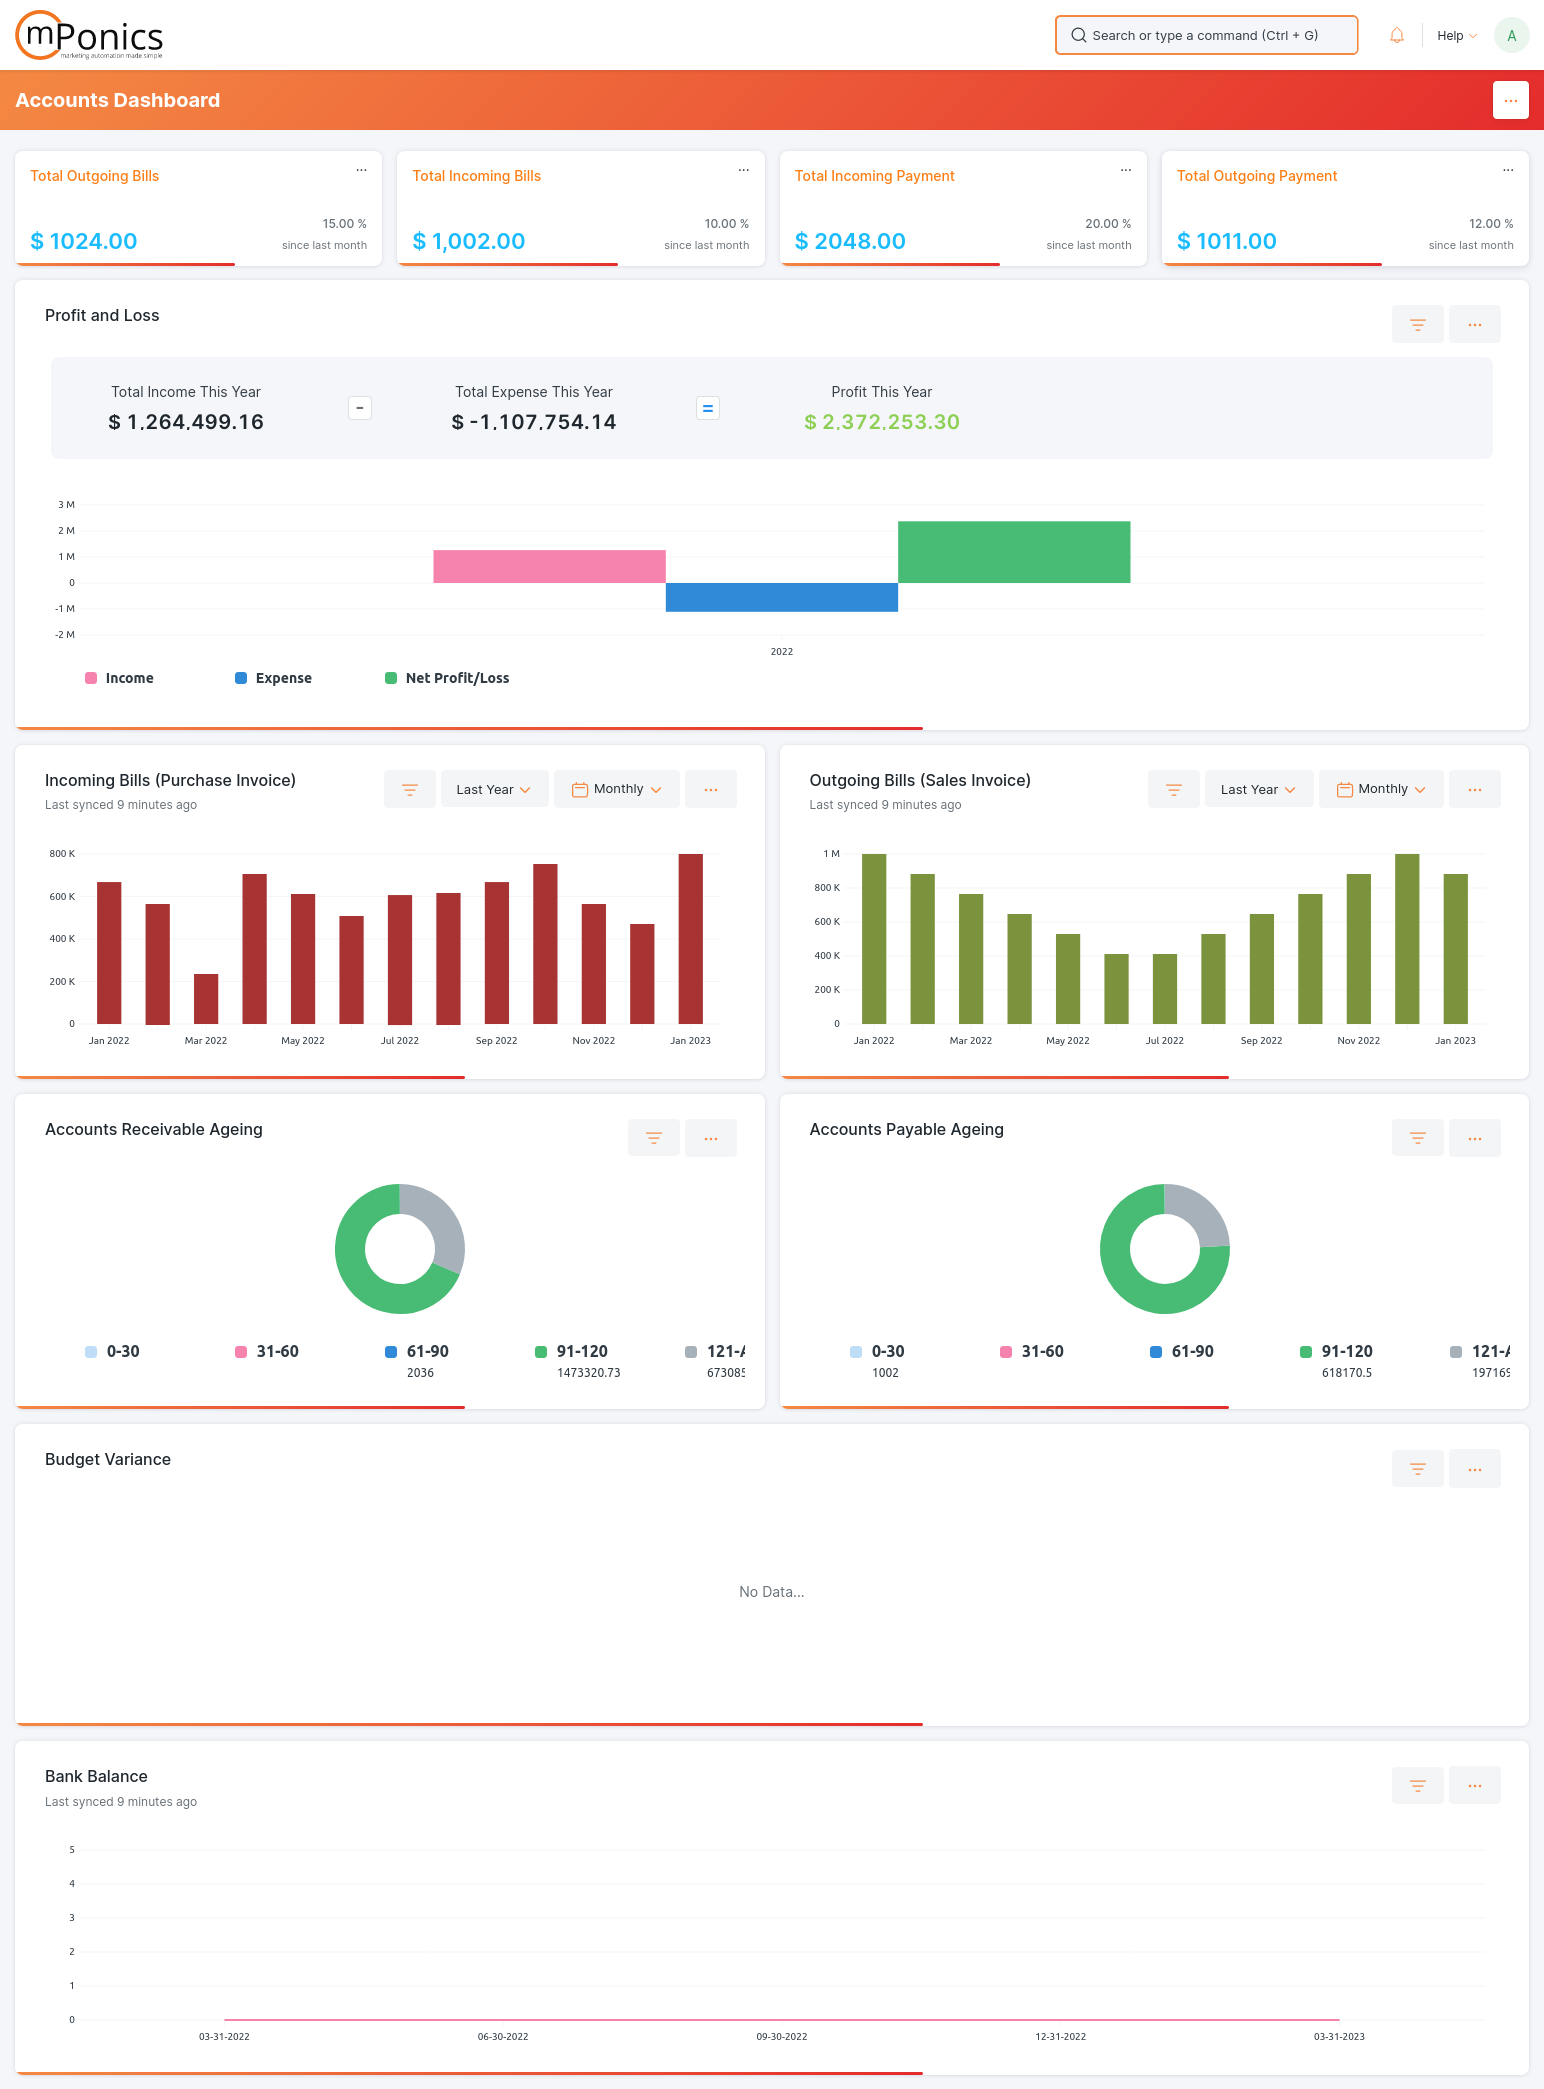
Task: Toggle Income series in chart legend
Action: coord(120,678)
